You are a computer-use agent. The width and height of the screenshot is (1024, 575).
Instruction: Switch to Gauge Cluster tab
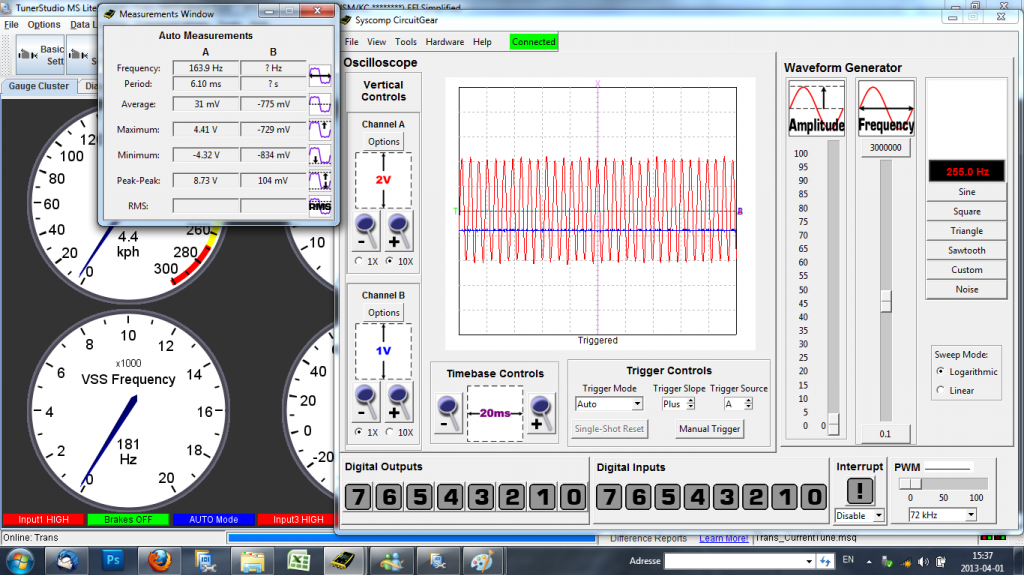coord(39,86)
